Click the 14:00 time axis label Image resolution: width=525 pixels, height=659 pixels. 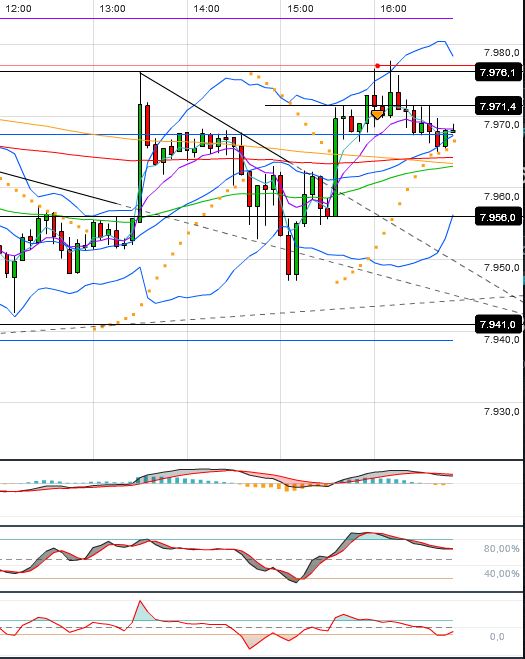[x=206, y=8]
